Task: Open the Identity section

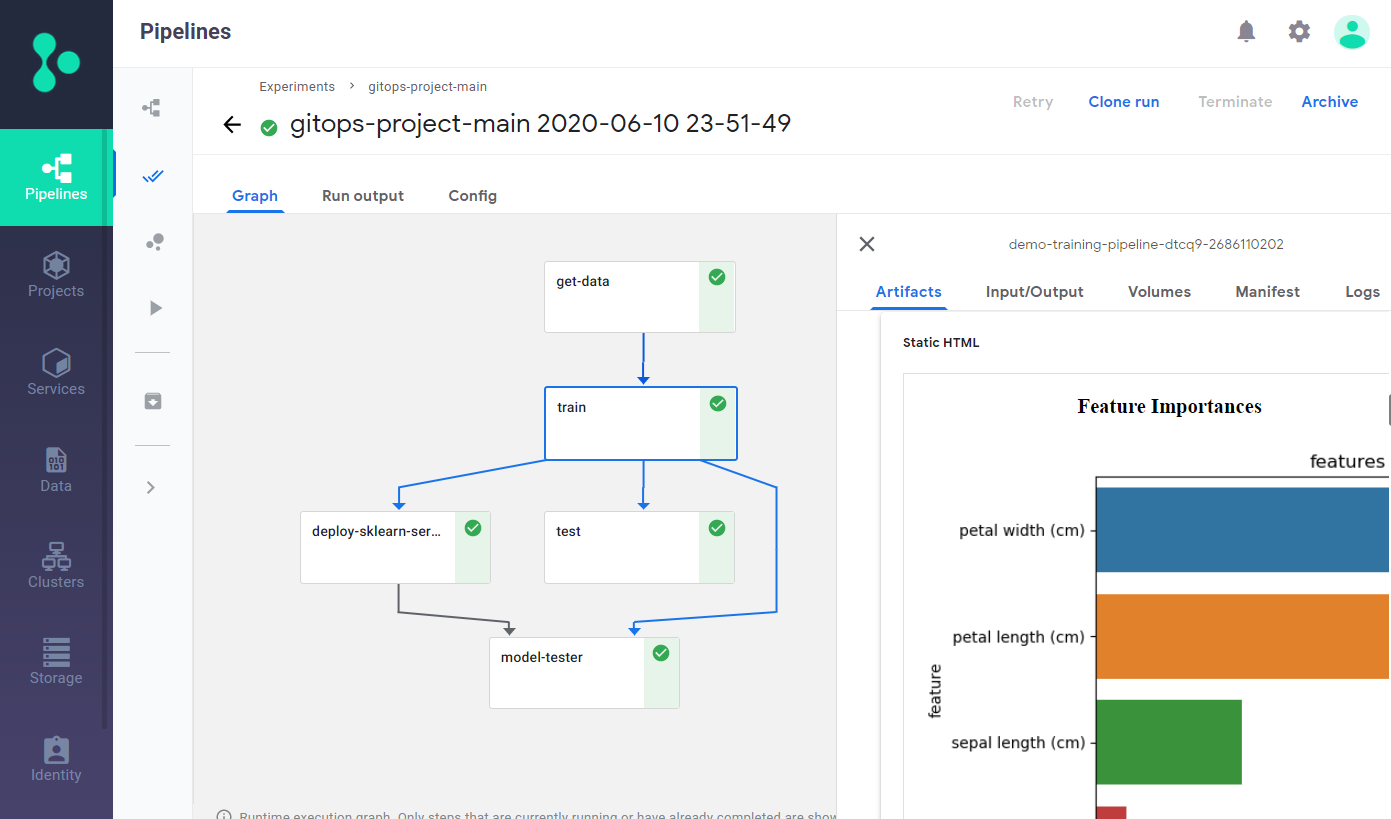Action: pyautogui.click(x=56, y=759)
